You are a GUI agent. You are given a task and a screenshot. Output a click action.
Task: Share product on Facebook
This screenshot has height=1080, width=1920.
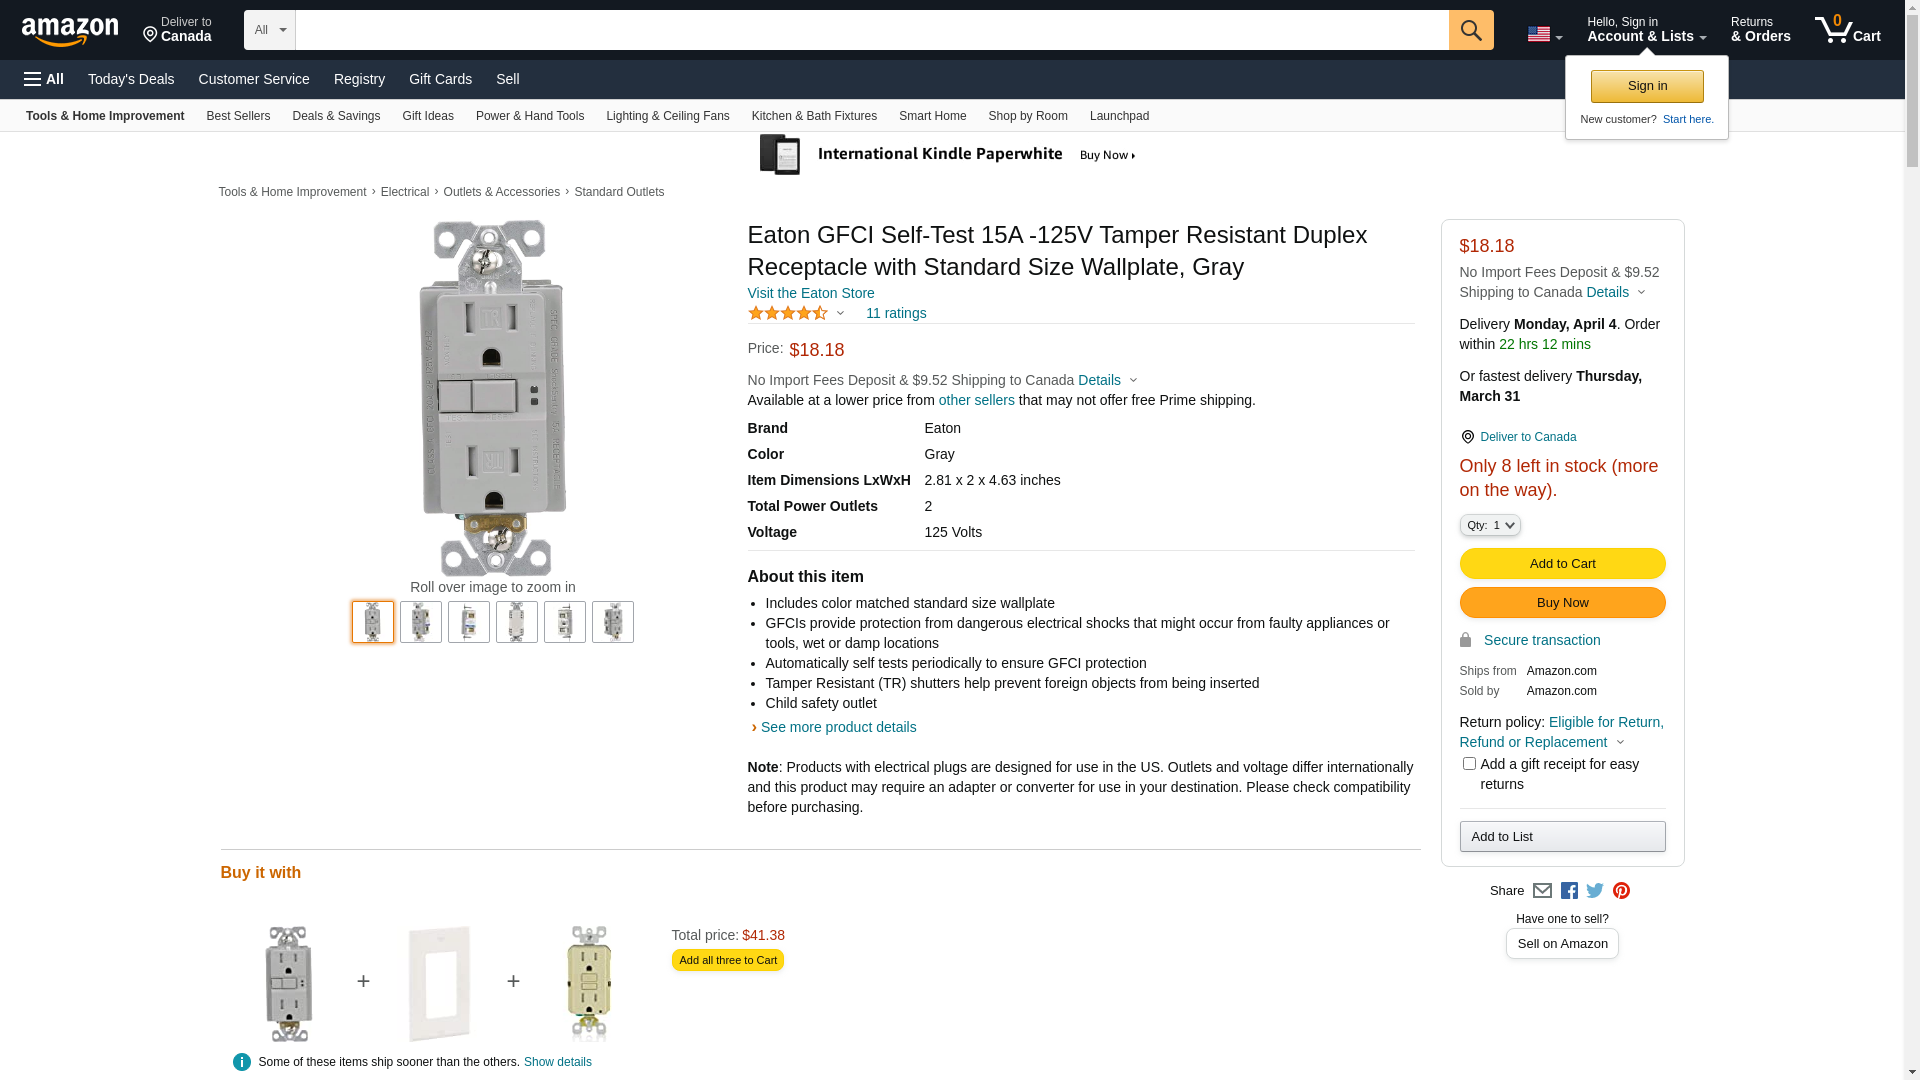point(1569,891)
